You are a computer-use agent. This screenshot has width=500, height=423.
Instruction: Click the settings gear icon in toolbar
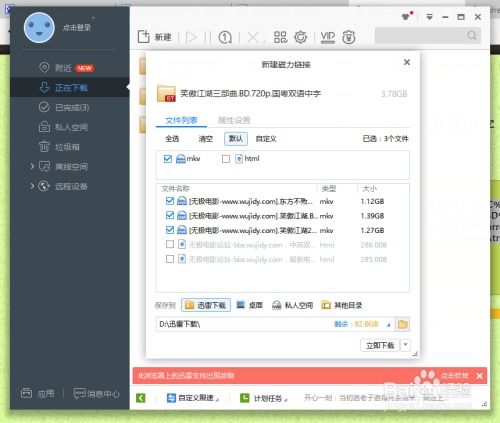tap(301, 37)
